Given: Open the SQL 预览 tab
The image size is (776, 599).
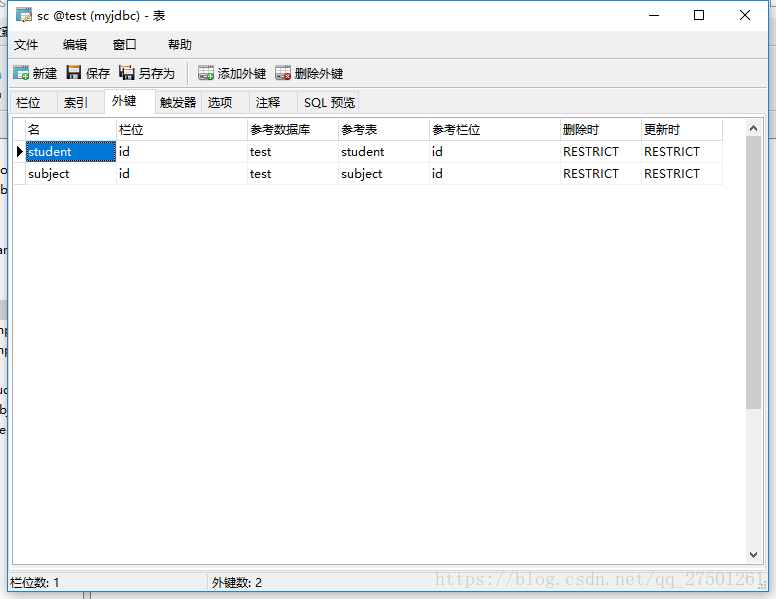Looking at the screenshot, I should (x=328, y=102).
